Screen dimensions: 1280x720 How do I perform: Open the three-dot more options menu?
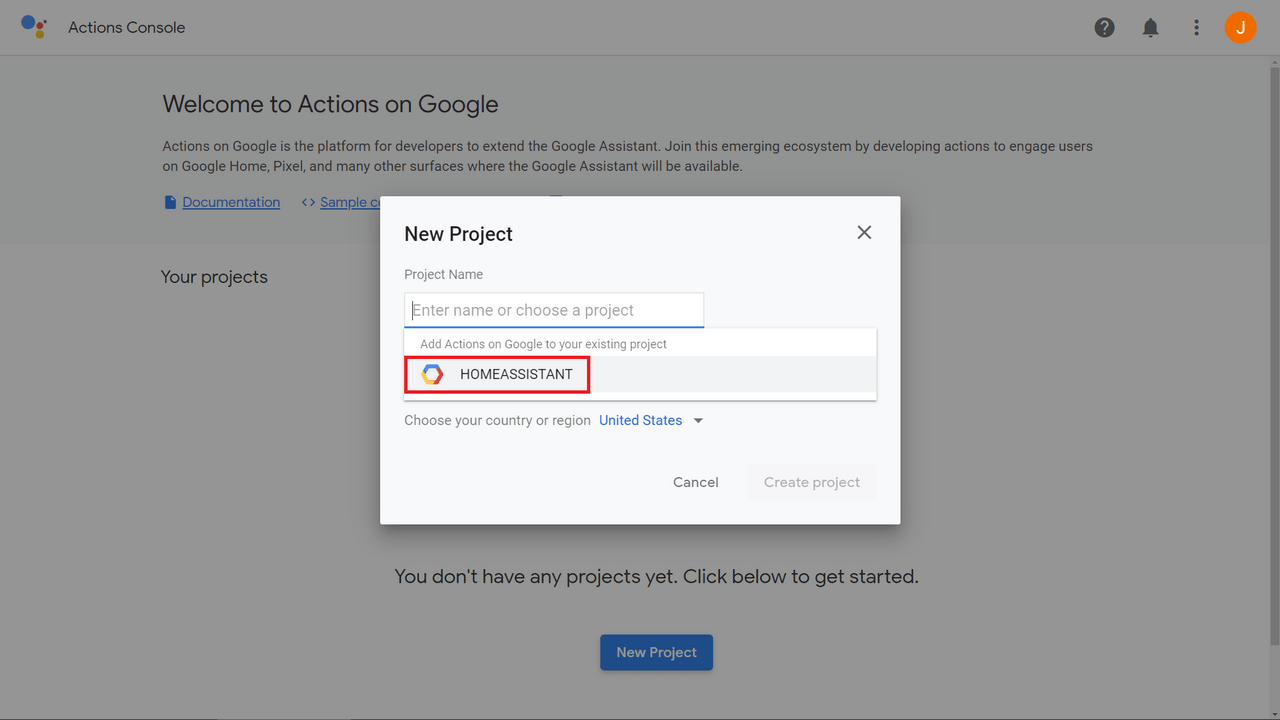1196,28
